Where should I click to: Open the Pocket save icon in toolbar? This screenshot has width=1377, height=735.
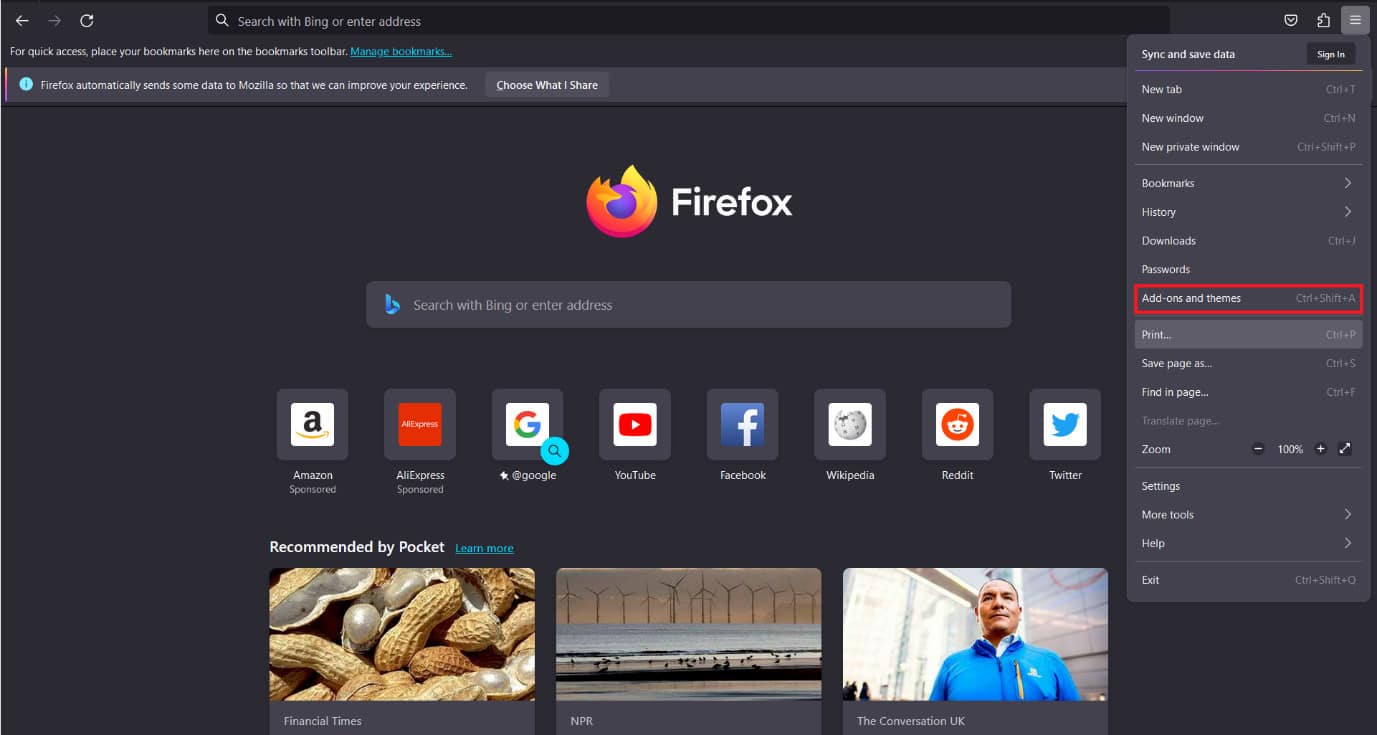1291,20
